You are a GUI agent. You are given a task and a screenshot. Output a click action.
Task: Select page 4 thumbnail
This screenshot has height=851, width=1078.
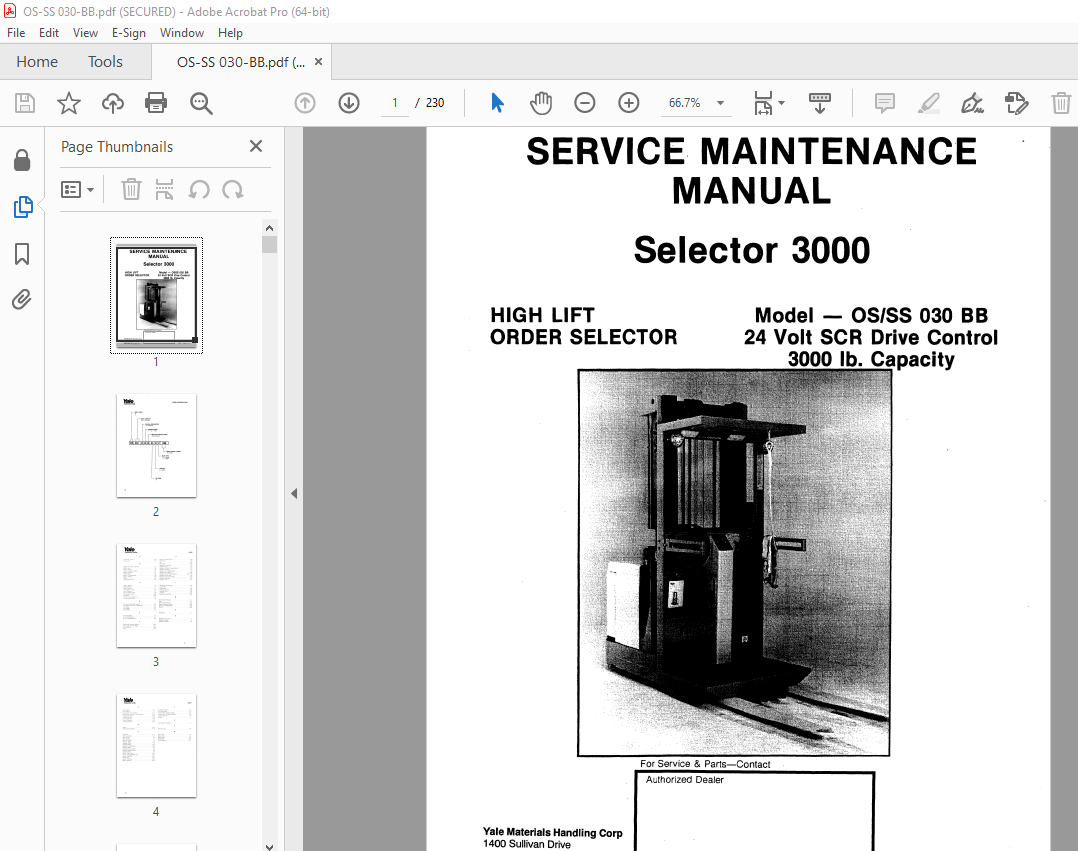pos(157,746)
